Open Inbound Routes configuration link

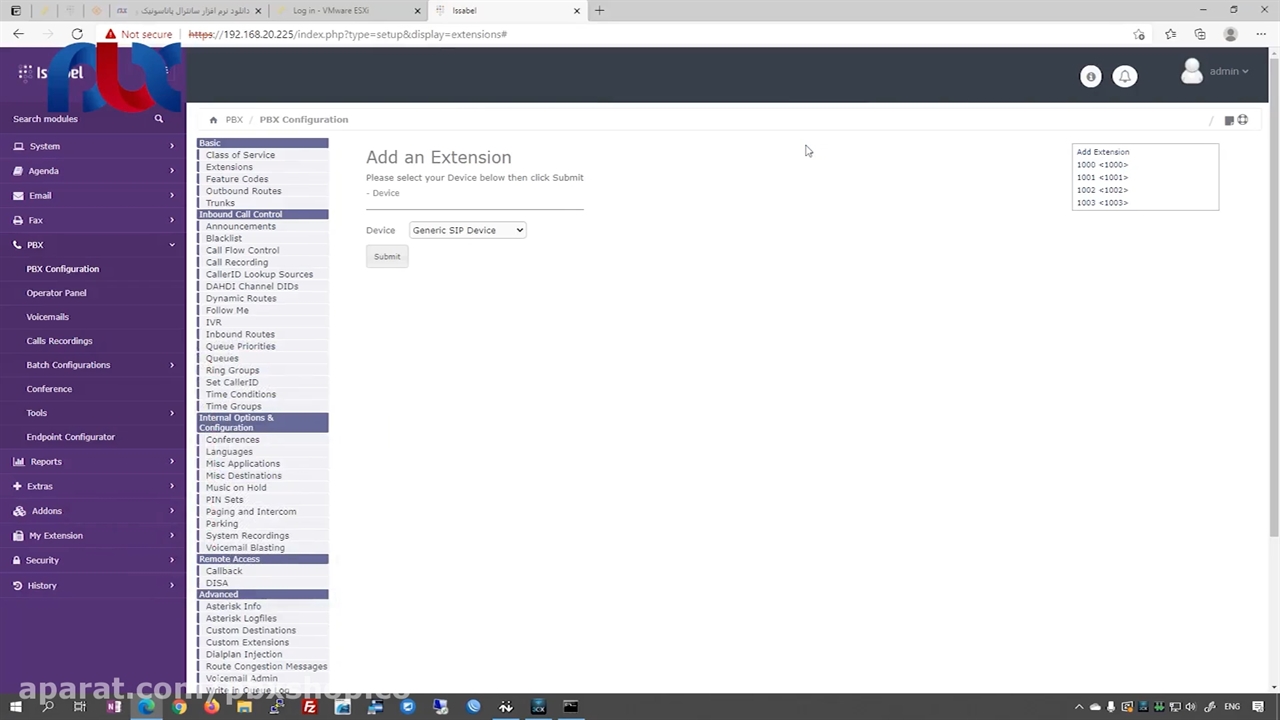coord(240,334)
